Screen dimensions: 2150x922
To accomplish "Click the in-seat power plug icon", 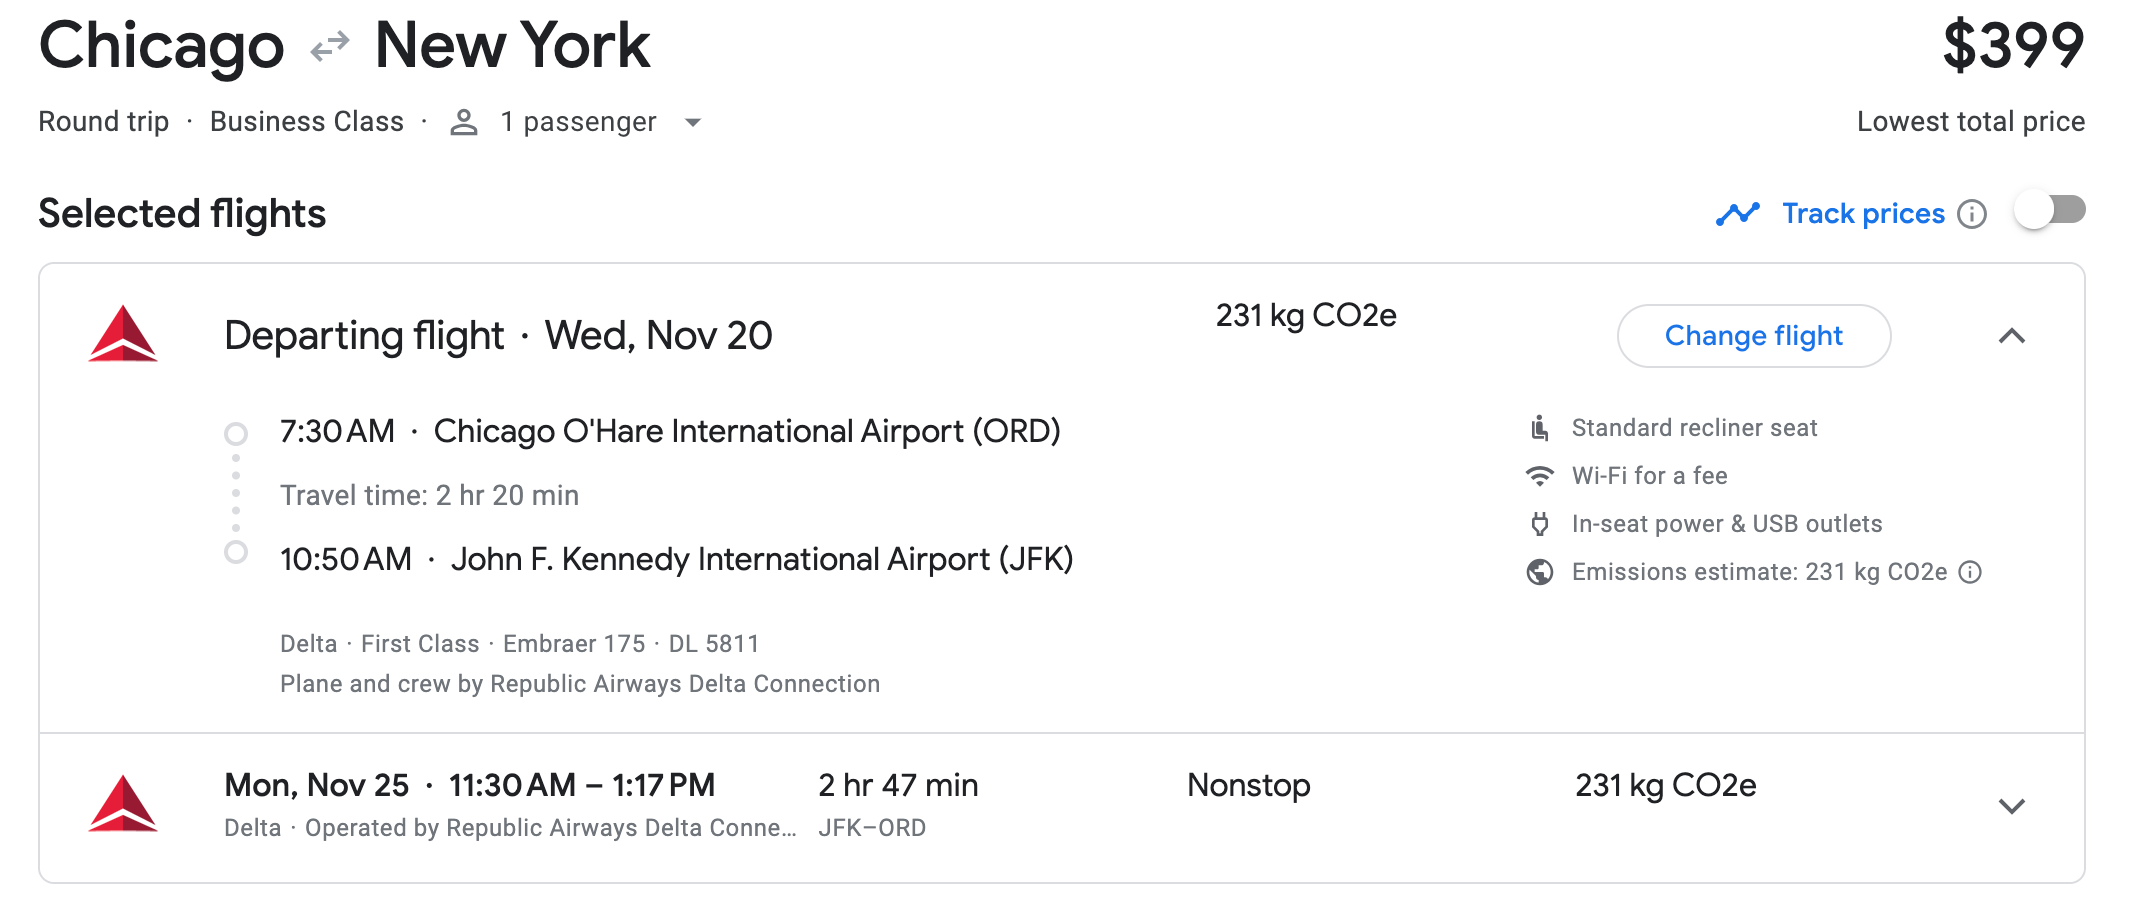I will [1540, 524].
